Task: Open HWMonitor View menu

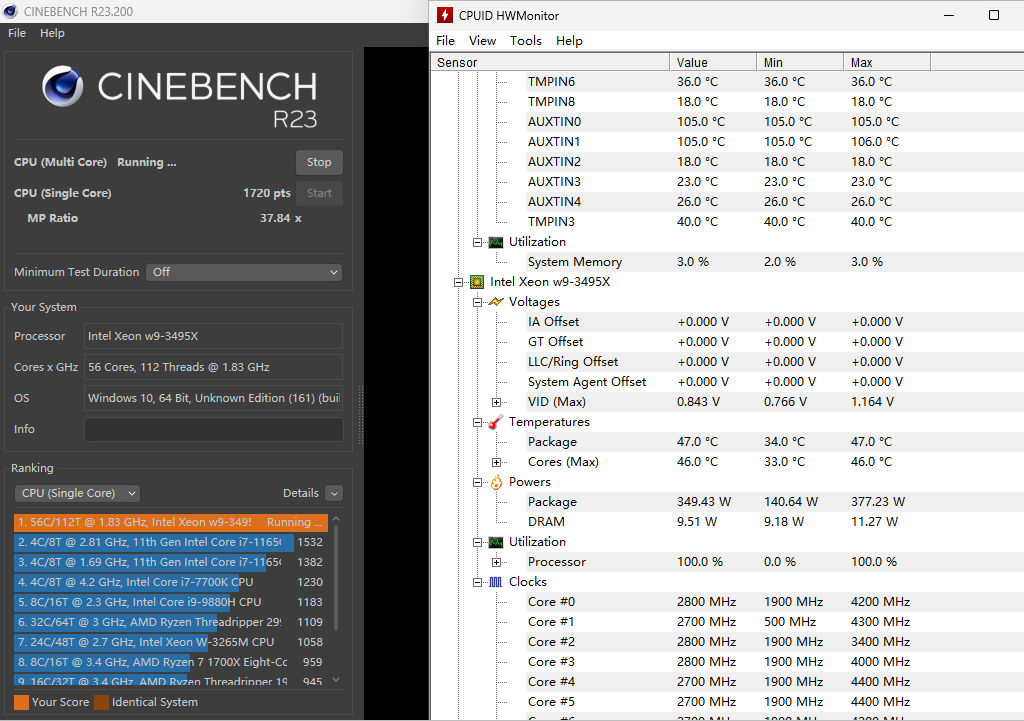Action: pyautogui.click(x=483, y=40)
